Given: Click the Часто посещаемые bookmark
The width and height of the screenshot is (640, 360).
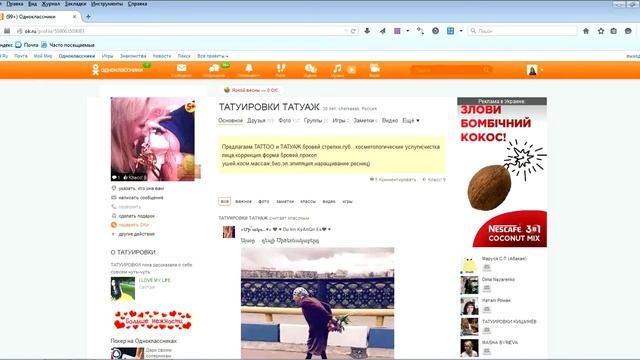Looking at the screenshot, I should tap(68, 45).
